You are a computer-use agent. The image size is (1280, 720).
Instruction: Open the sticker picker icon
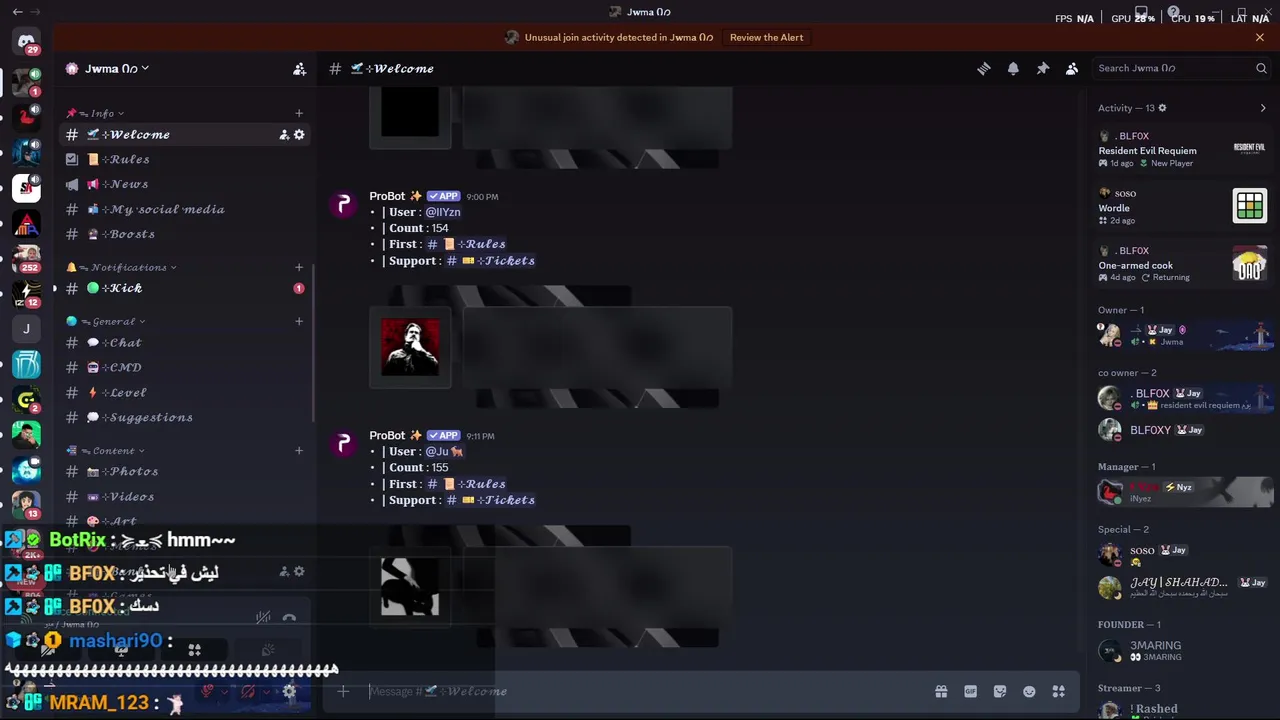click(x=1000, y=691)
